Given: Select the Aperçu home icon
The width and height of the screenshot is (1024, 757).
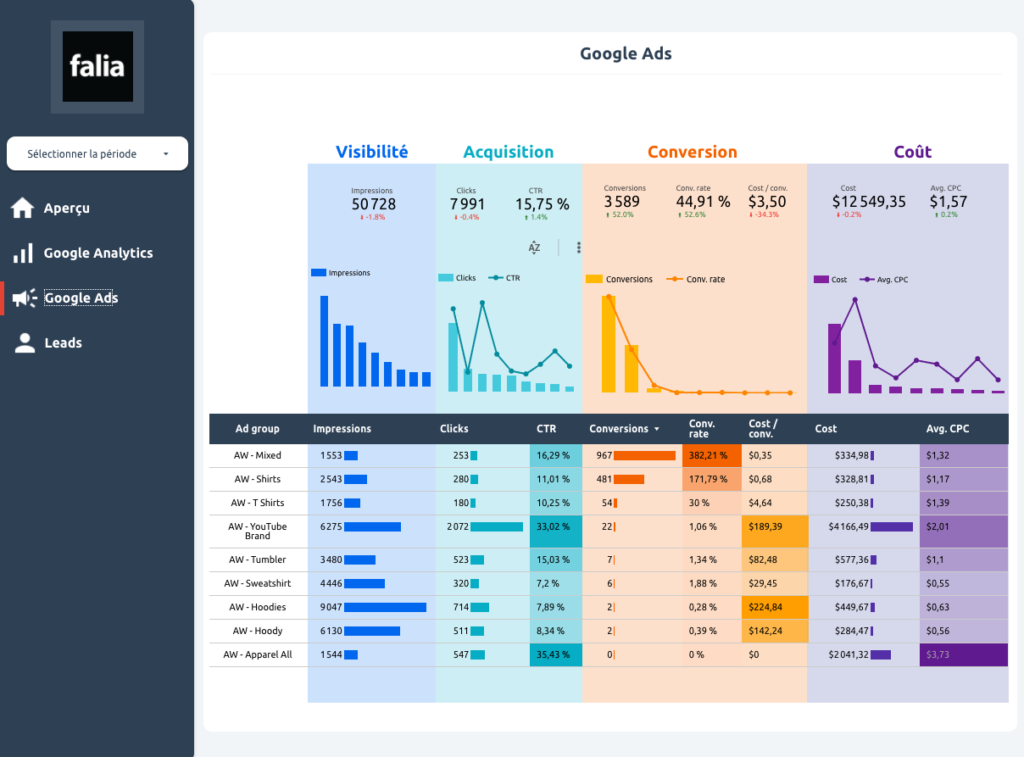Looking at the screenshot, I should pos(24,207).
